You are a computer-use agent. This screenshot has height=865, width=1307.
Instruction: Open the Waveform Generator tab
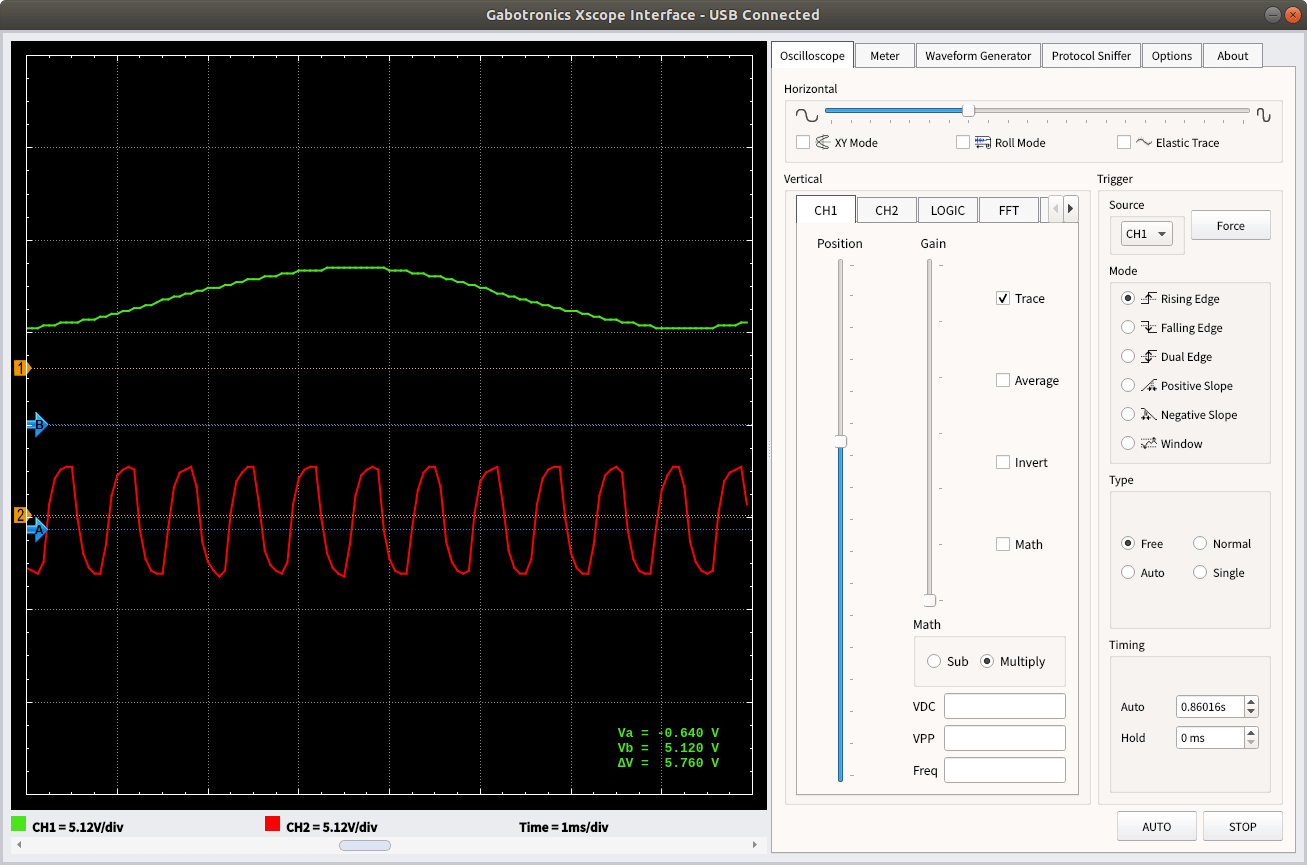click(x=978, y=56)
